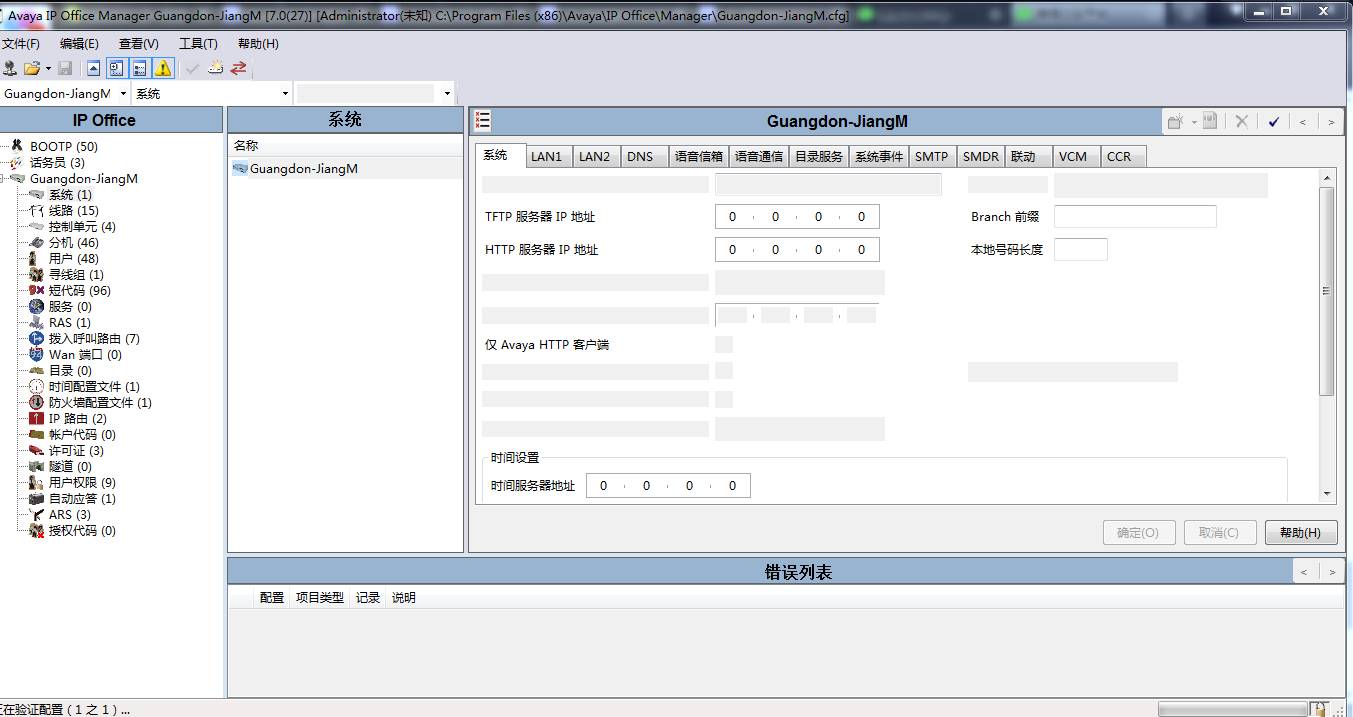1353x717 pixels.
Task: Open the 工具(T) menu
Action: pos(198,44)
